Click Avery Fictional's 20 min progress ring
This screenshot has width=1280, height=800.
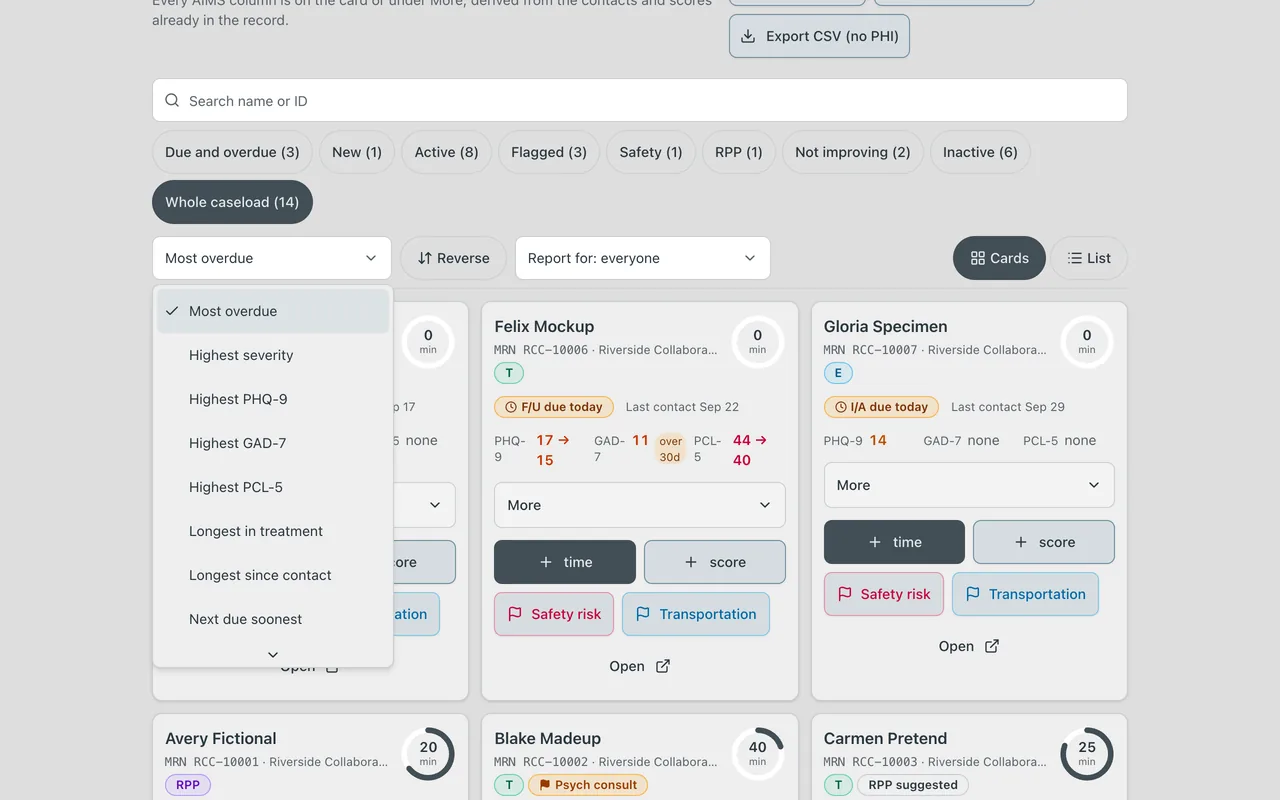click(428, 754)
